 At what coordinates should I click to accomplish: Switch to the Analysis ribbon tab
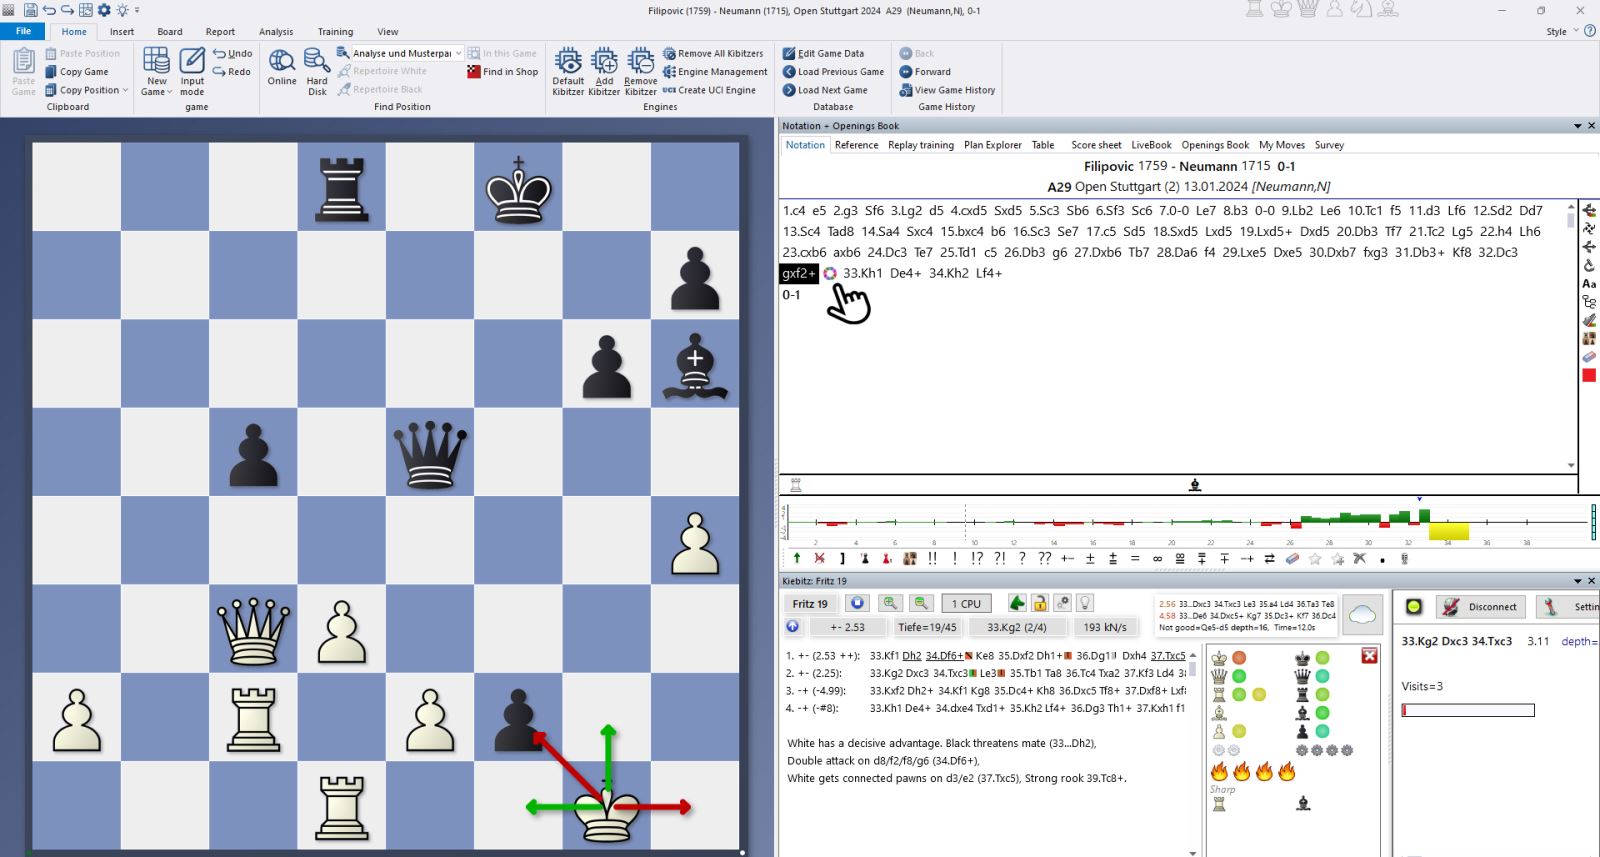tap(276, 31)
